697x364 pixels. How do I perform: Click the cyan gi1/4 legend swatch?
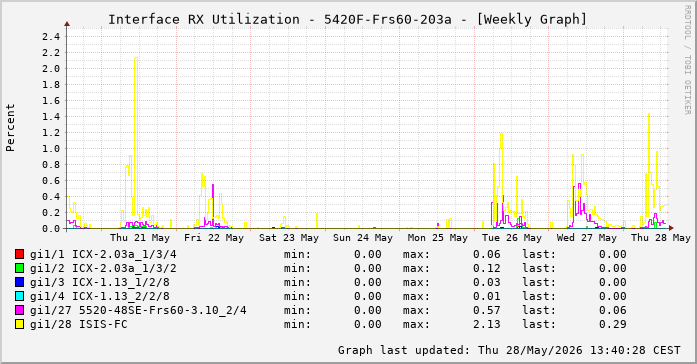click(x=19, y=296)
